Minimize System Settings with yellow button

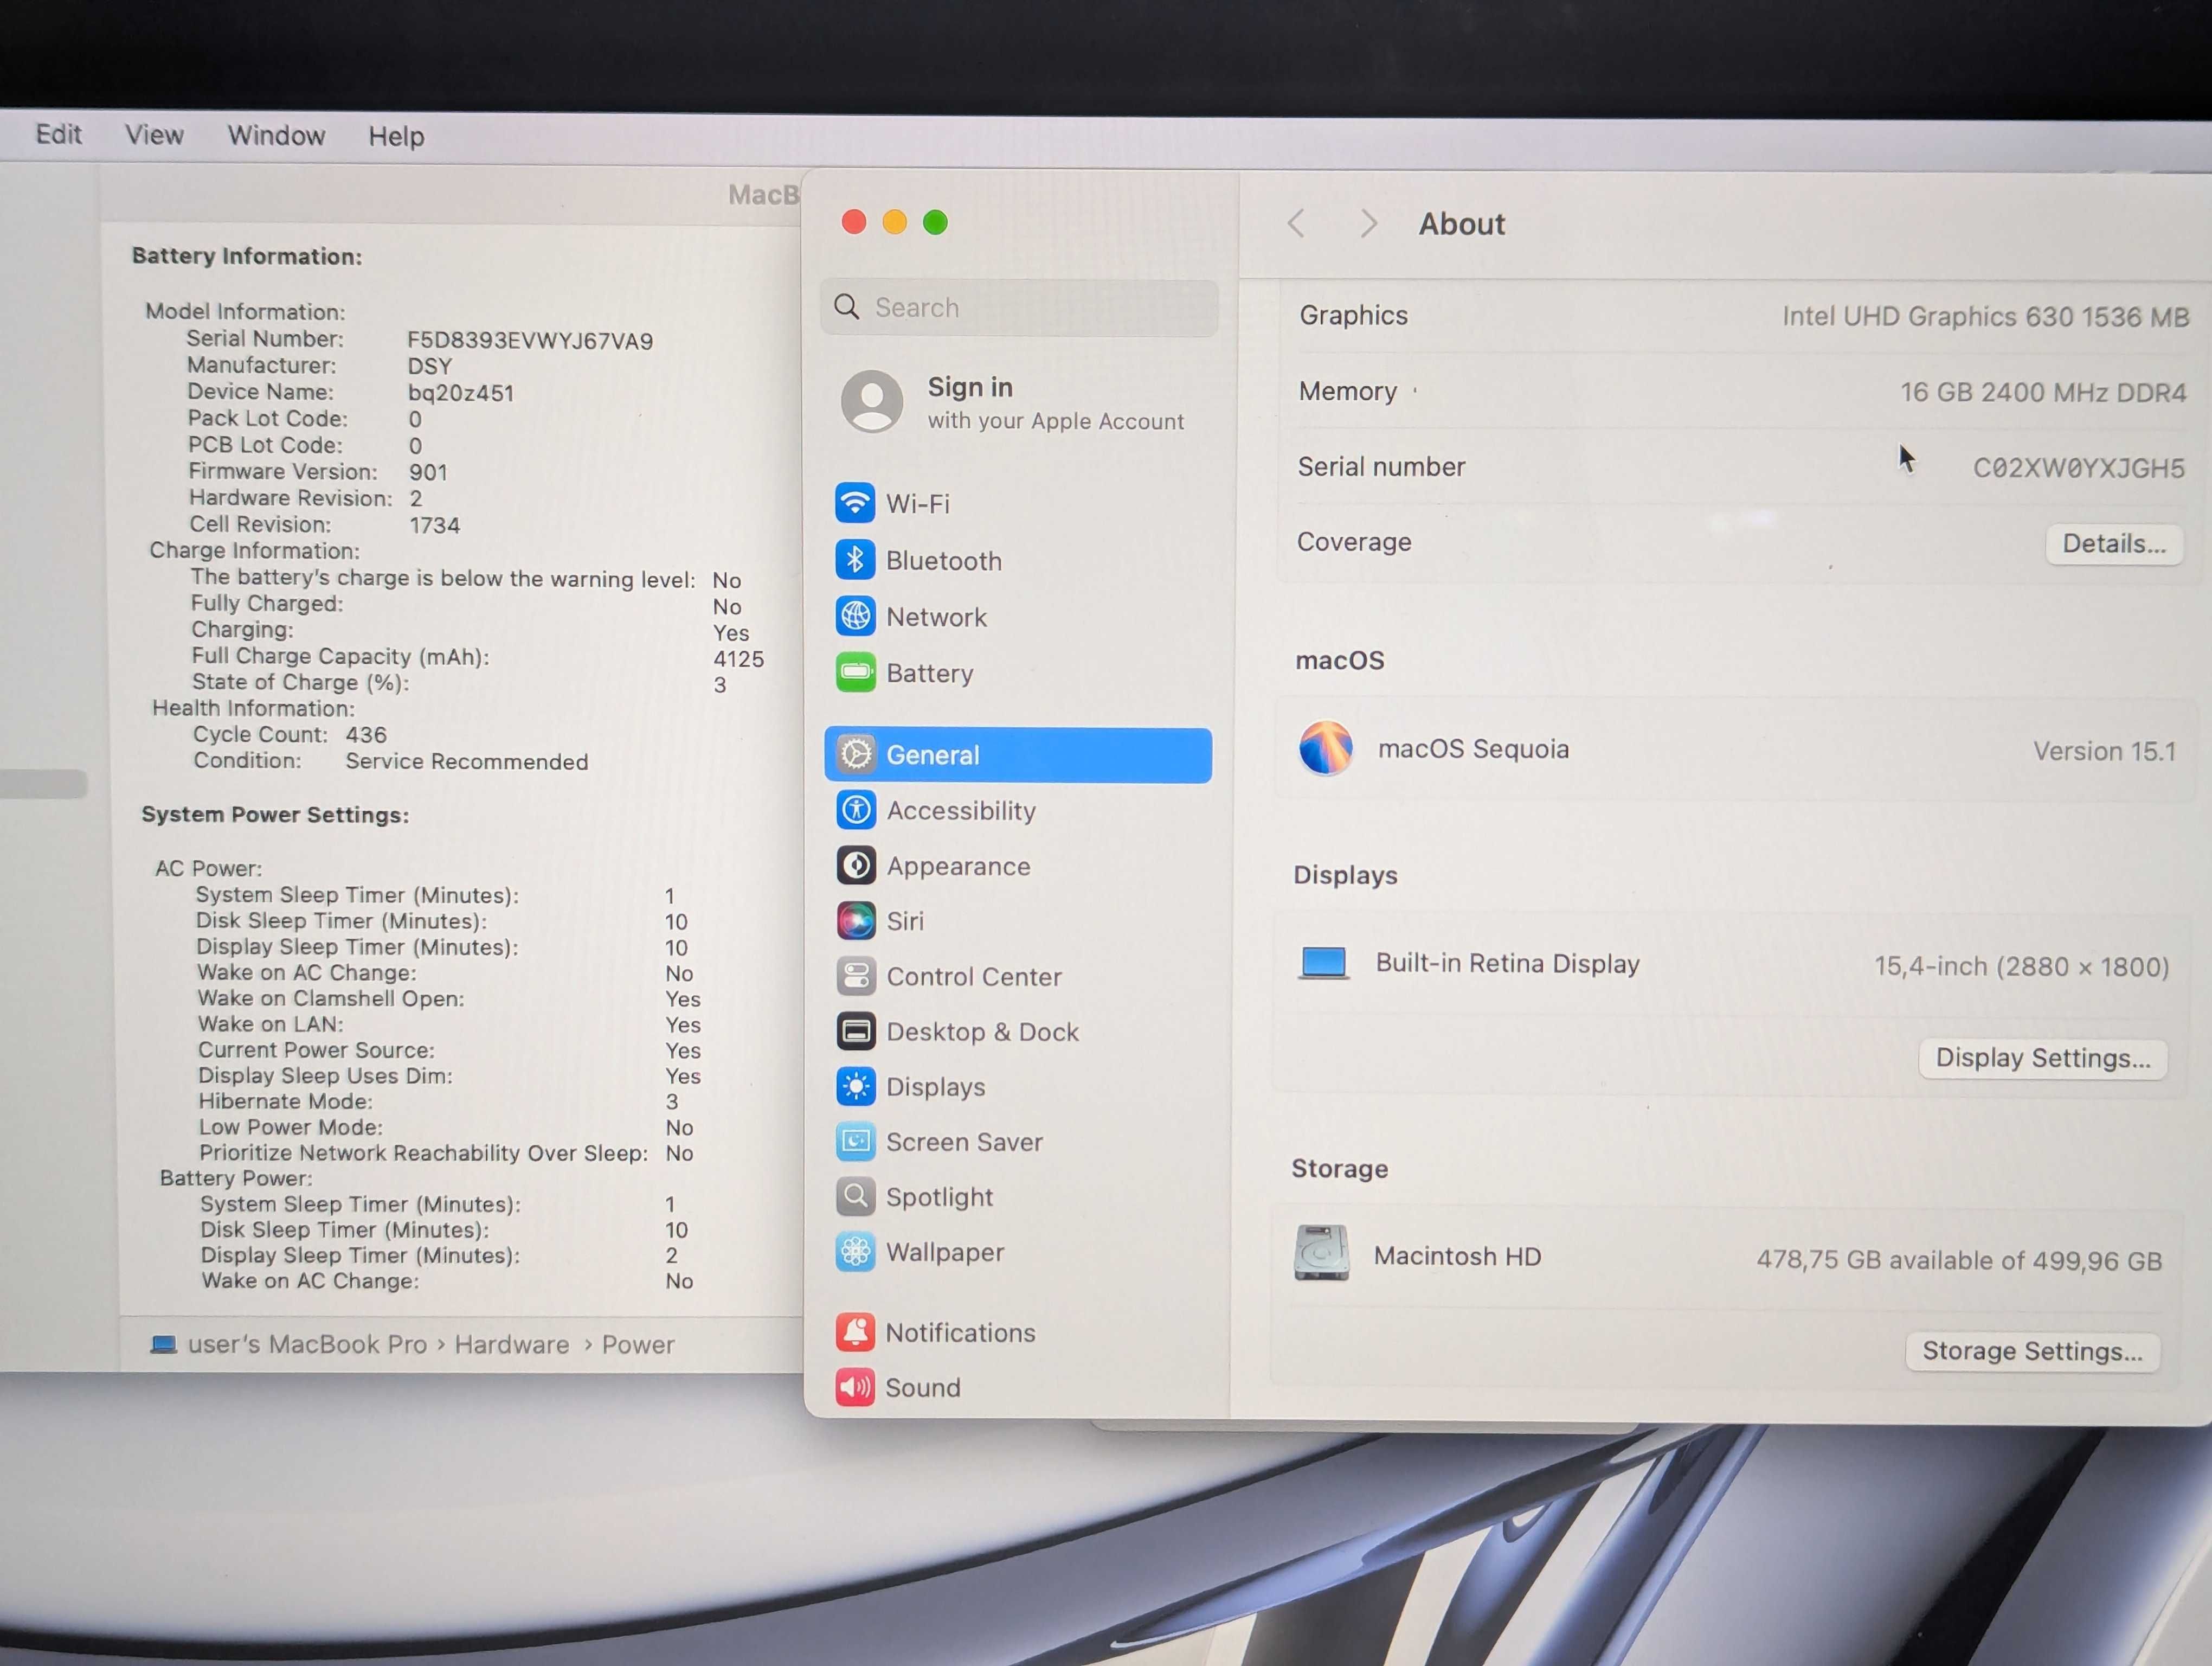(895, 221)
